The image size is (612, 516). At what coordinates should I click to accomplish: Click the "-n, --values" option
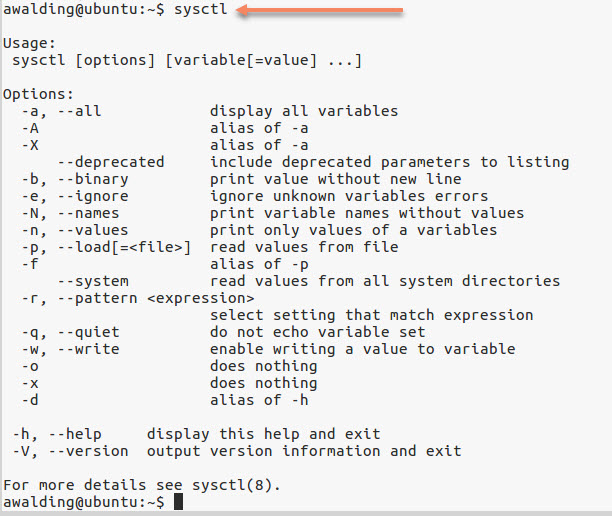coord(75,230)
